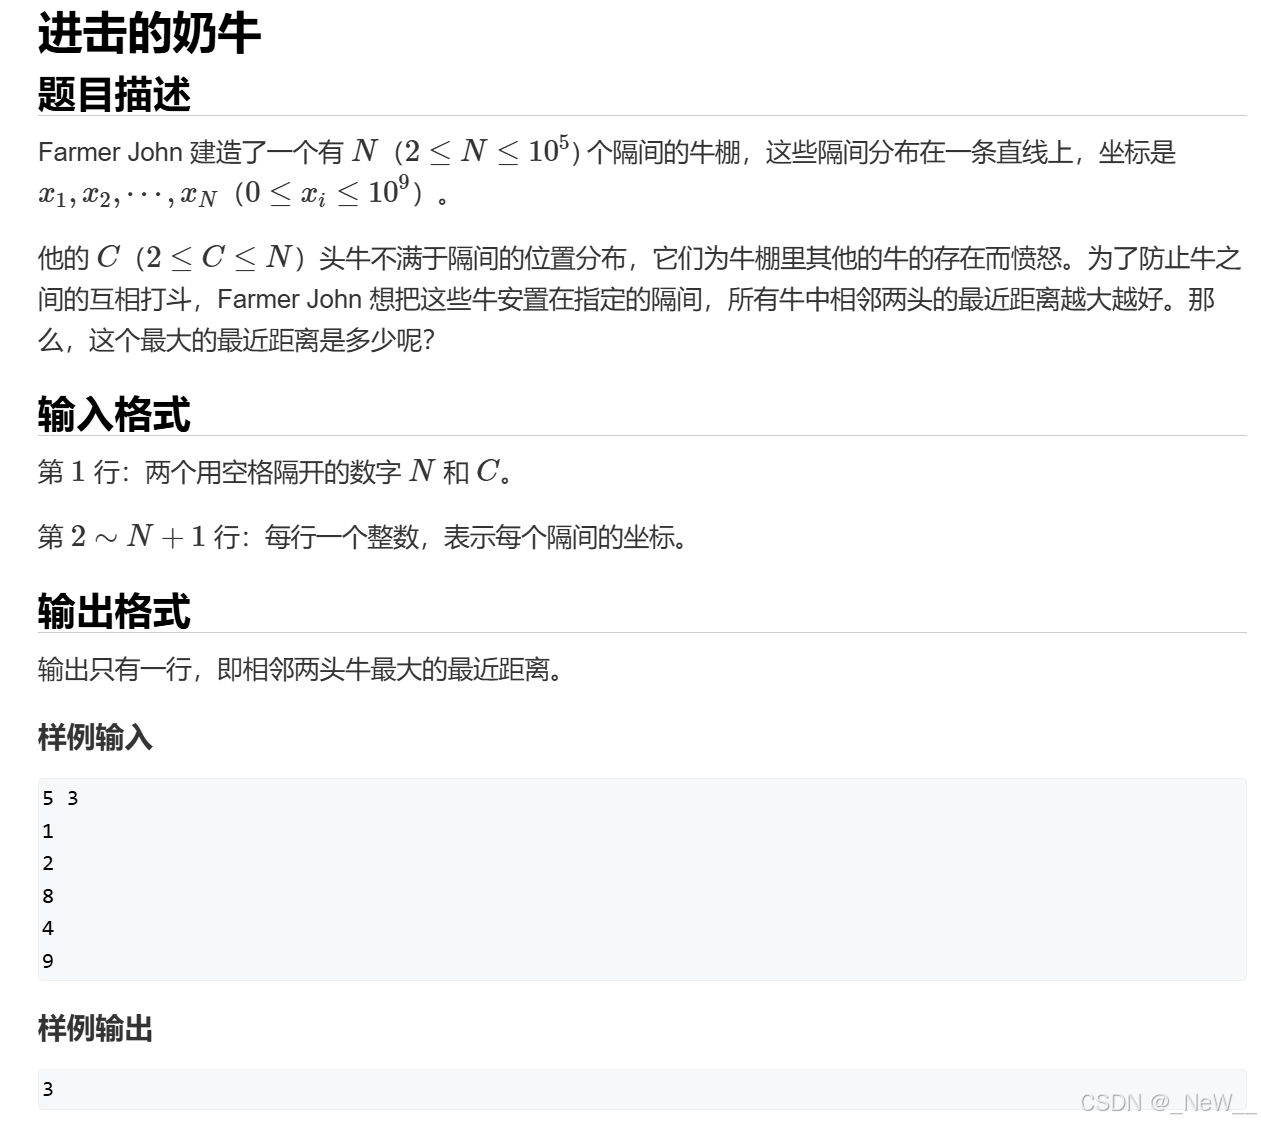Click sample input value '9'

48,961
